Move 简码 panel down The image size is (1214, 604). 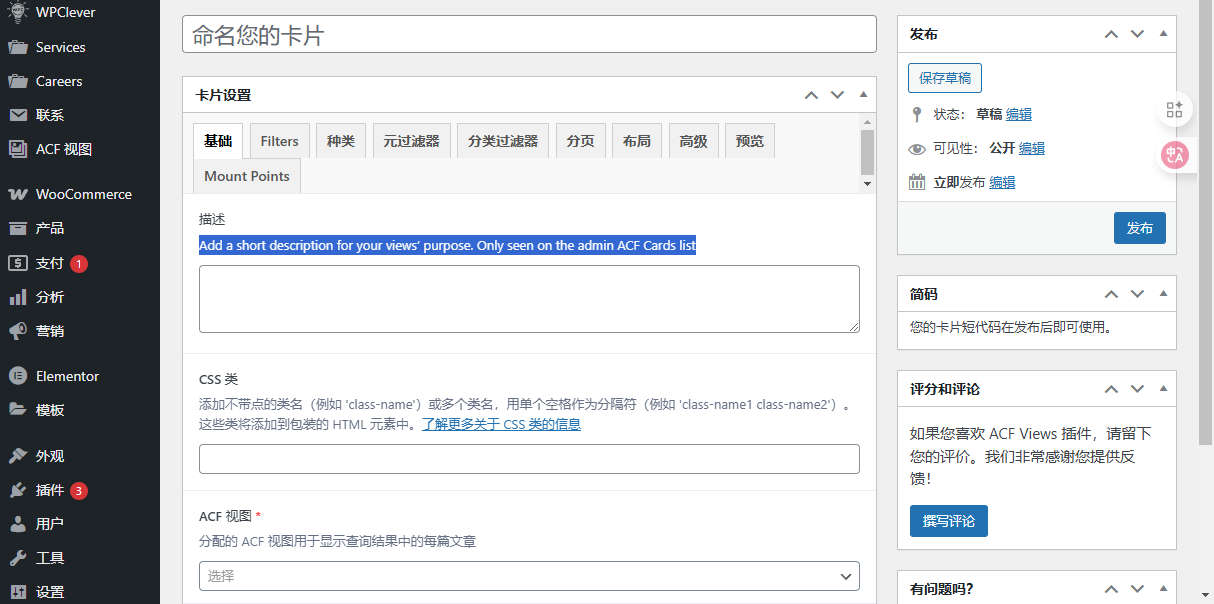click(x=1137, y=294)
